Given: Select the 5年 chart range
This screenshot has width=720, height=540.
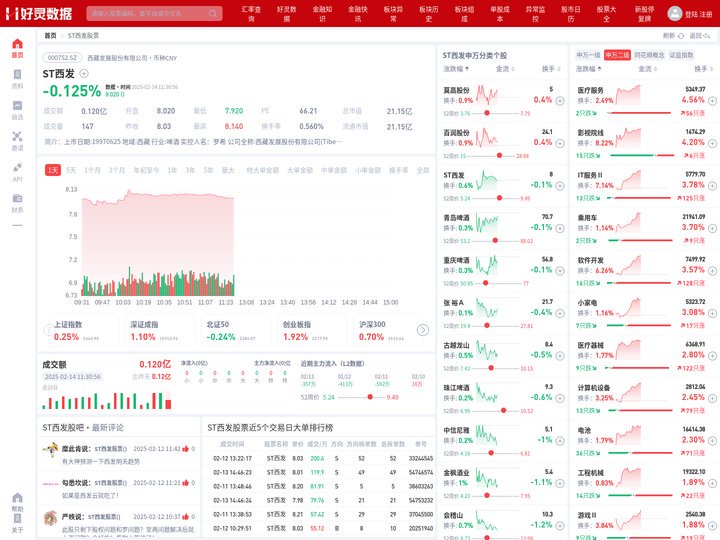Looking at the screenshot, I should (208, 170).
